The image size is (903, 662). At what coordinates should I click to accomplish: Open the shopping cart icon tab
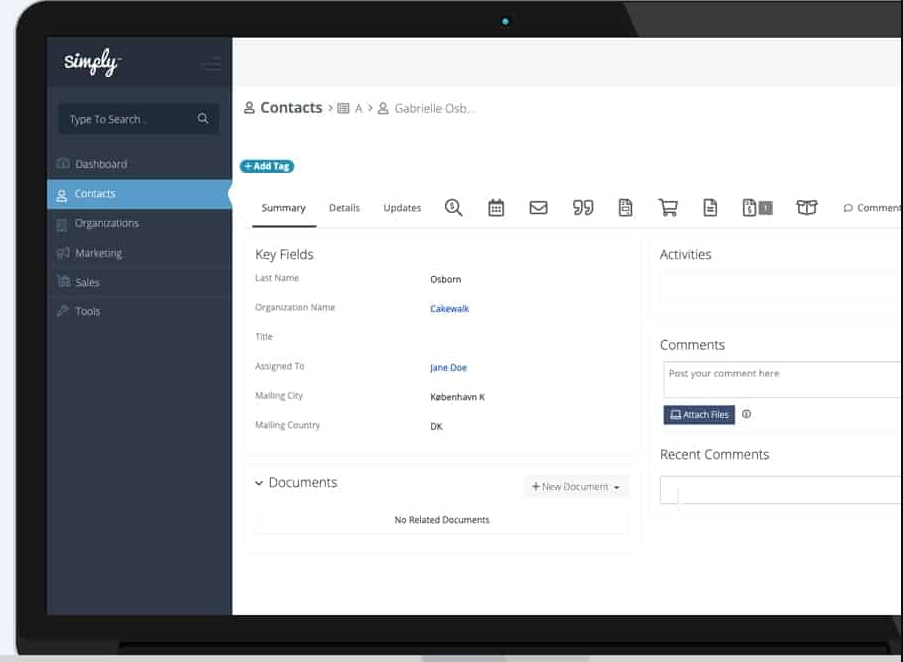click(668, 208)
